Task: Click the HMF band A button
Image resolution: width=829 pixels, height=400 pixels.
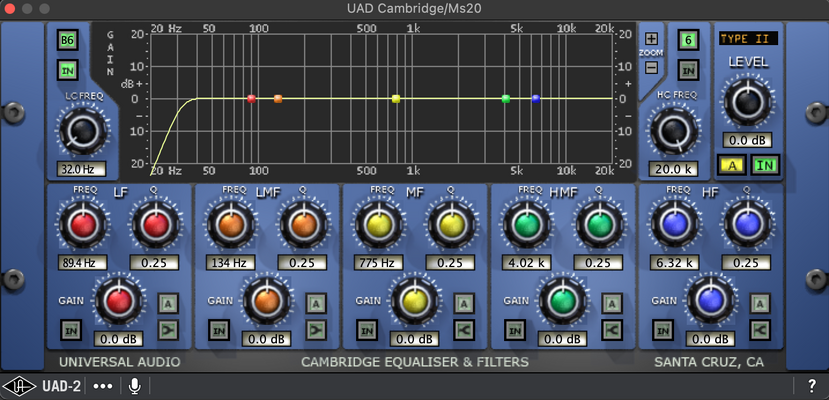Action: 612,303
